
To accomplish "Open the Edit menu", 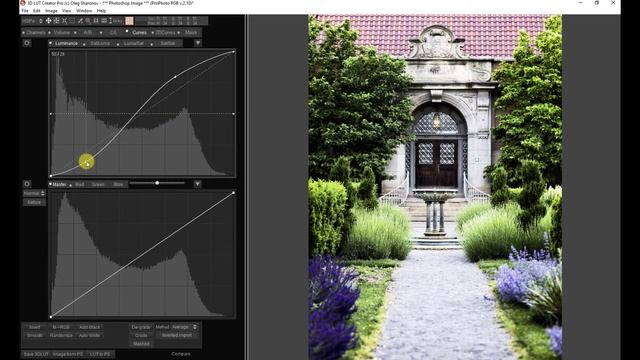I will pyautogui.click(x=37, y=11).
